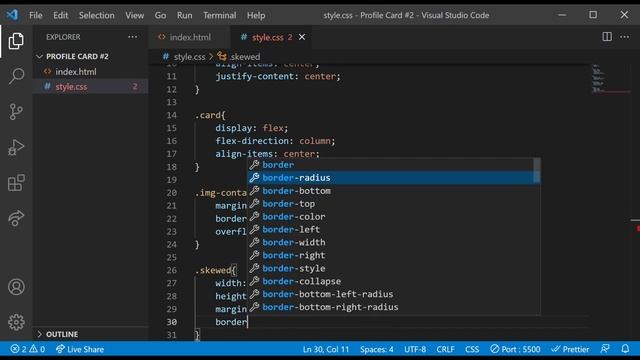This screenshot has height=360, width=640.
Task: Change line endings via CRLF
Action: point(445,349)
